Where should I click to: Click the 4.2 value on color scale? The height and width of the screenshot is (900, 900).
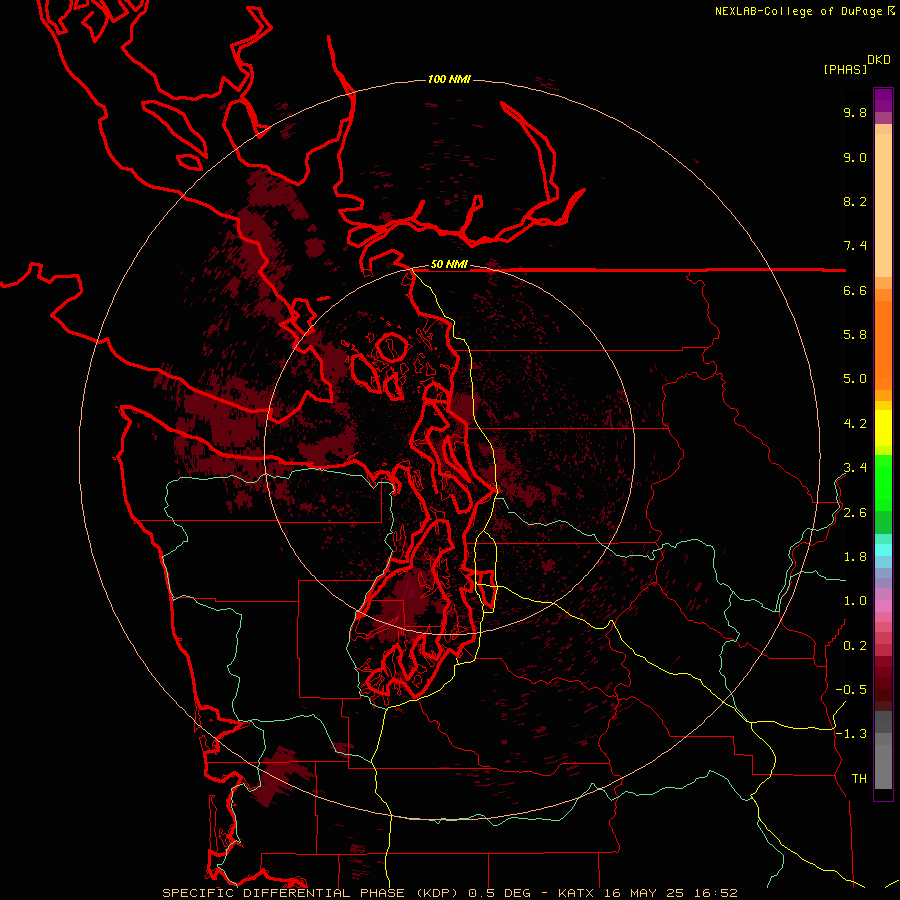[855, 424]
